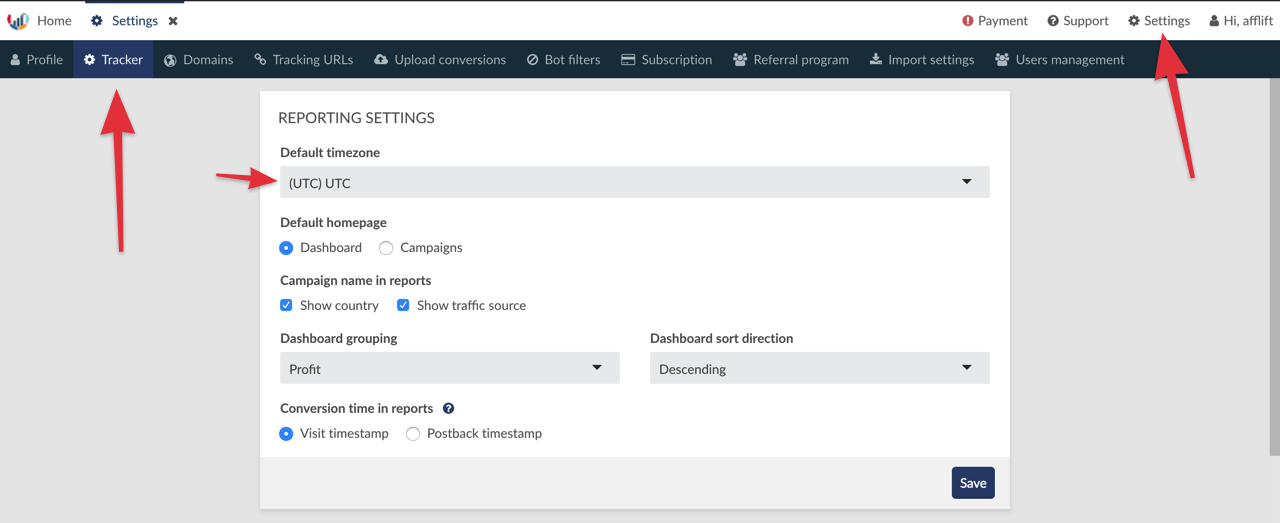Screen dimensions: 1280x523
Task: Click the Referral program people icon
Action: tap(740, 59)
